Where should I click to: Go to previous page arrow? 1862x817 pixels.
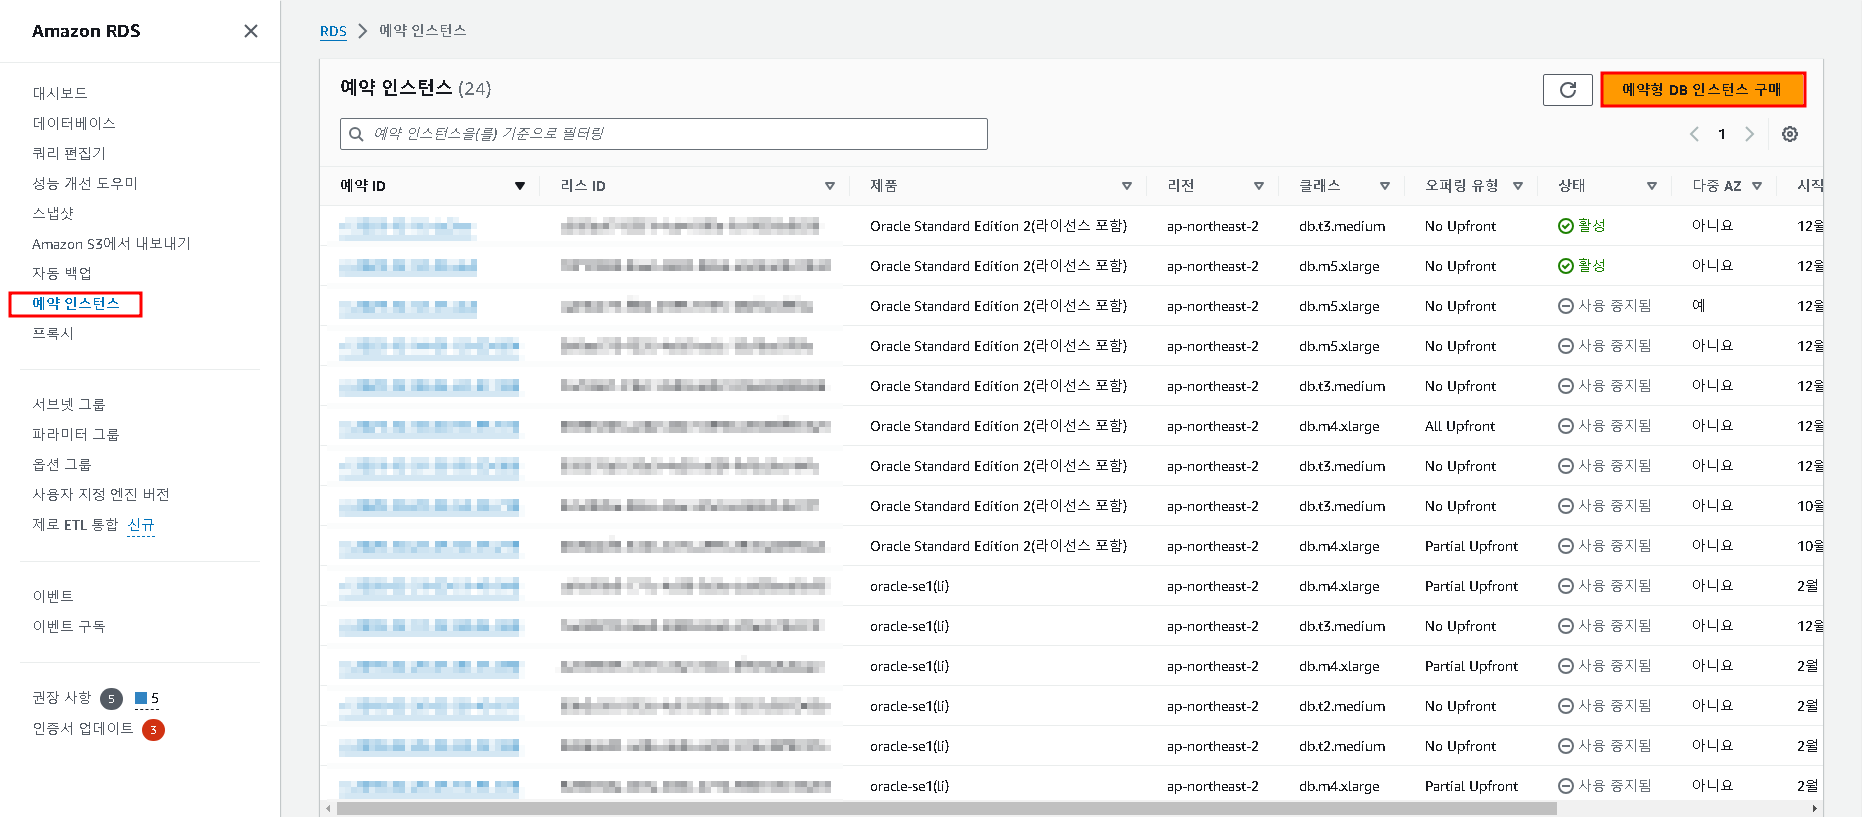click(1694, 134)
